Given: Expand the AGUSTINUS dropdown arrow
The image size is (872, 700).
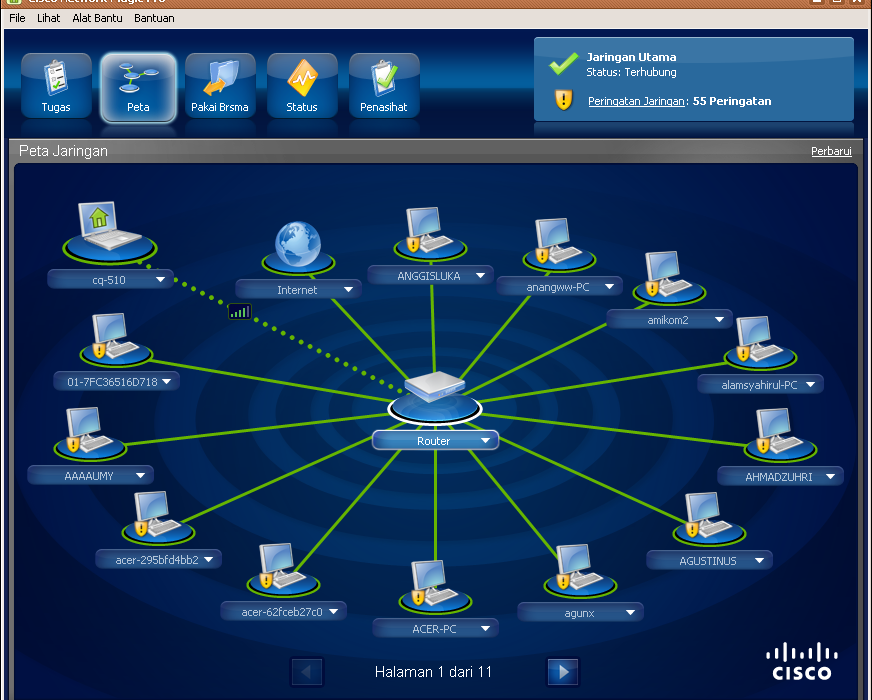Looking at the screenshot, I should pyautogui.click(x=760, y=560).
